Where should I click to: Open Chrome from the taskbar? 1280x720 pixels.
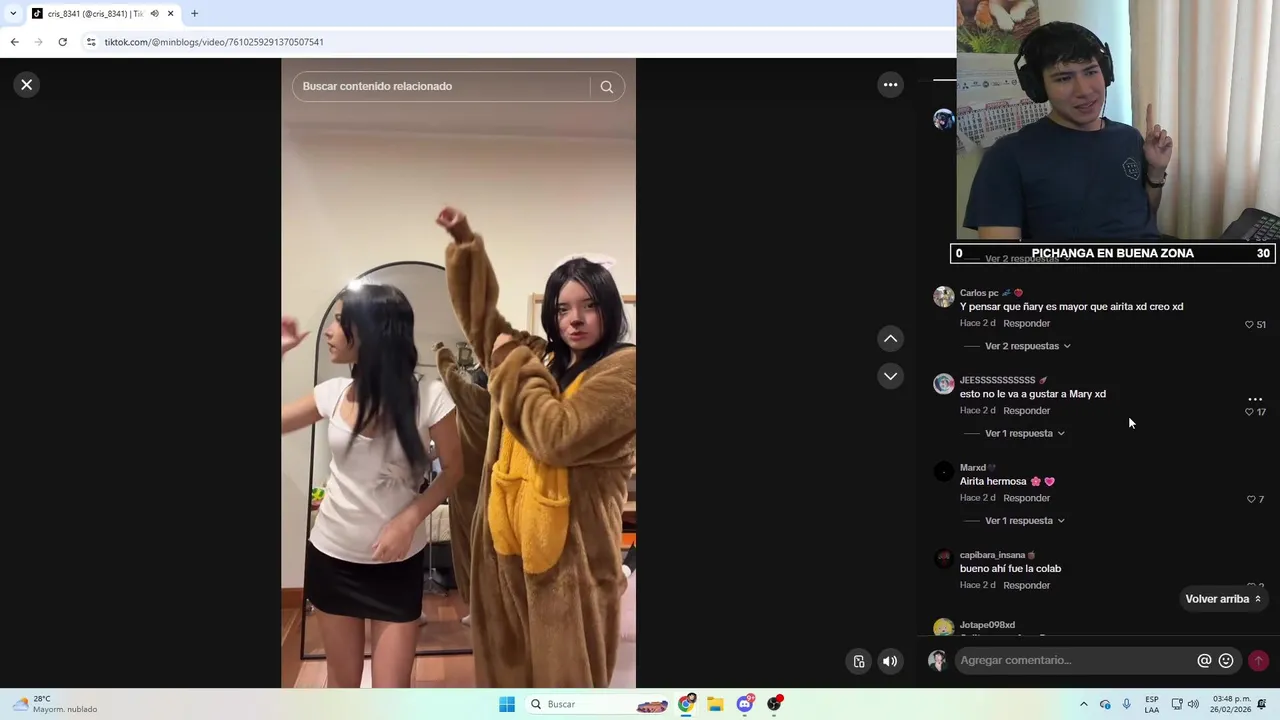tap(686, 704)
